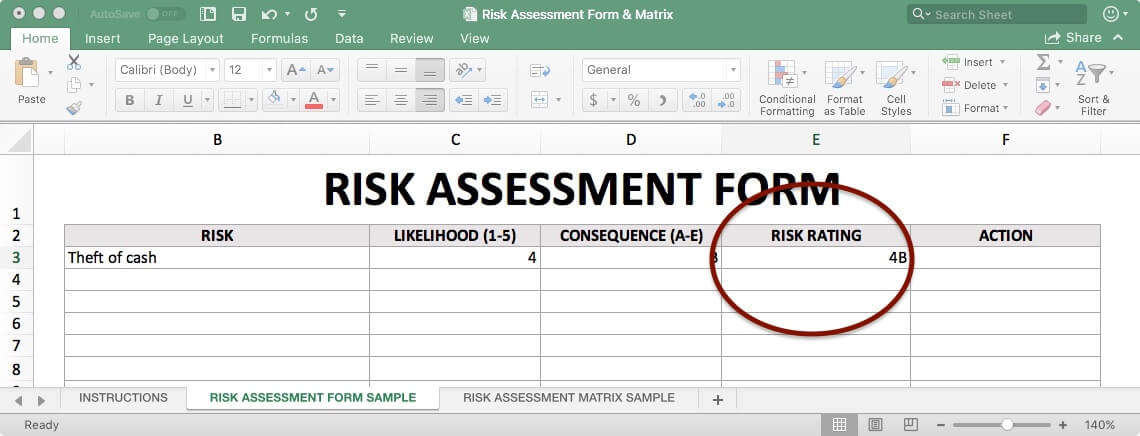Apply the Fill Color bucket
Screen dimensions: 1140x436
274,100
